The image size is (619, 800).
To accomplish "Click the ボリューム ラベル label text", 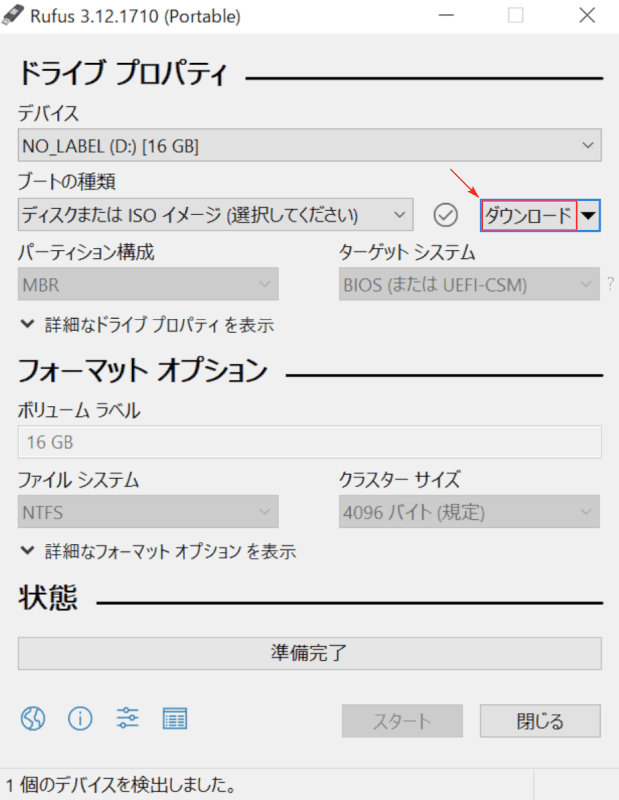I will [x=79, y=410].
